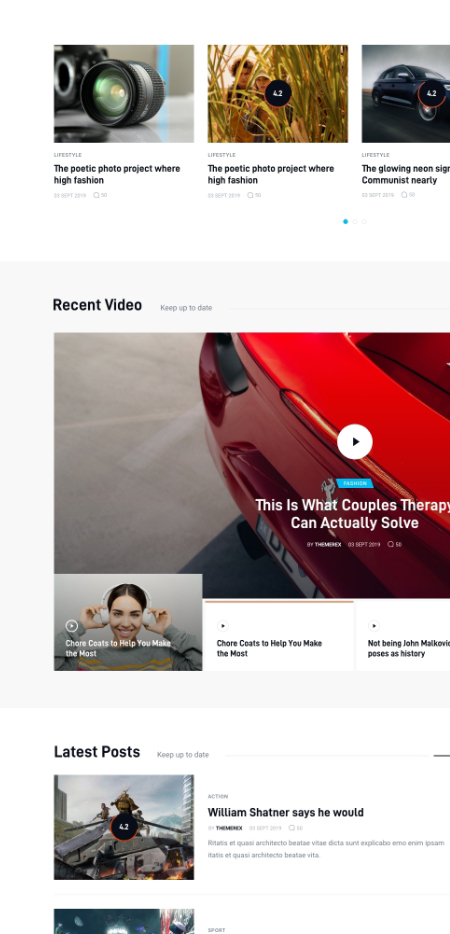Open LIFESTYLE category above the camera lens post

point(67,155)
